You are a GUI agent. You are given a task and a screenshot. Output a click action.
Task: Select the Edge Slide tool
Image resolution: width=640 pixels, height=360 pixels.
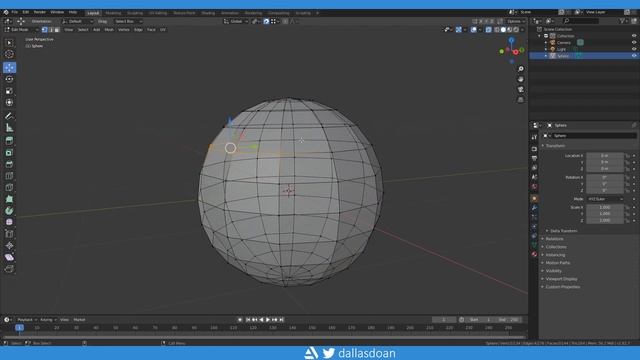(9, 234)
